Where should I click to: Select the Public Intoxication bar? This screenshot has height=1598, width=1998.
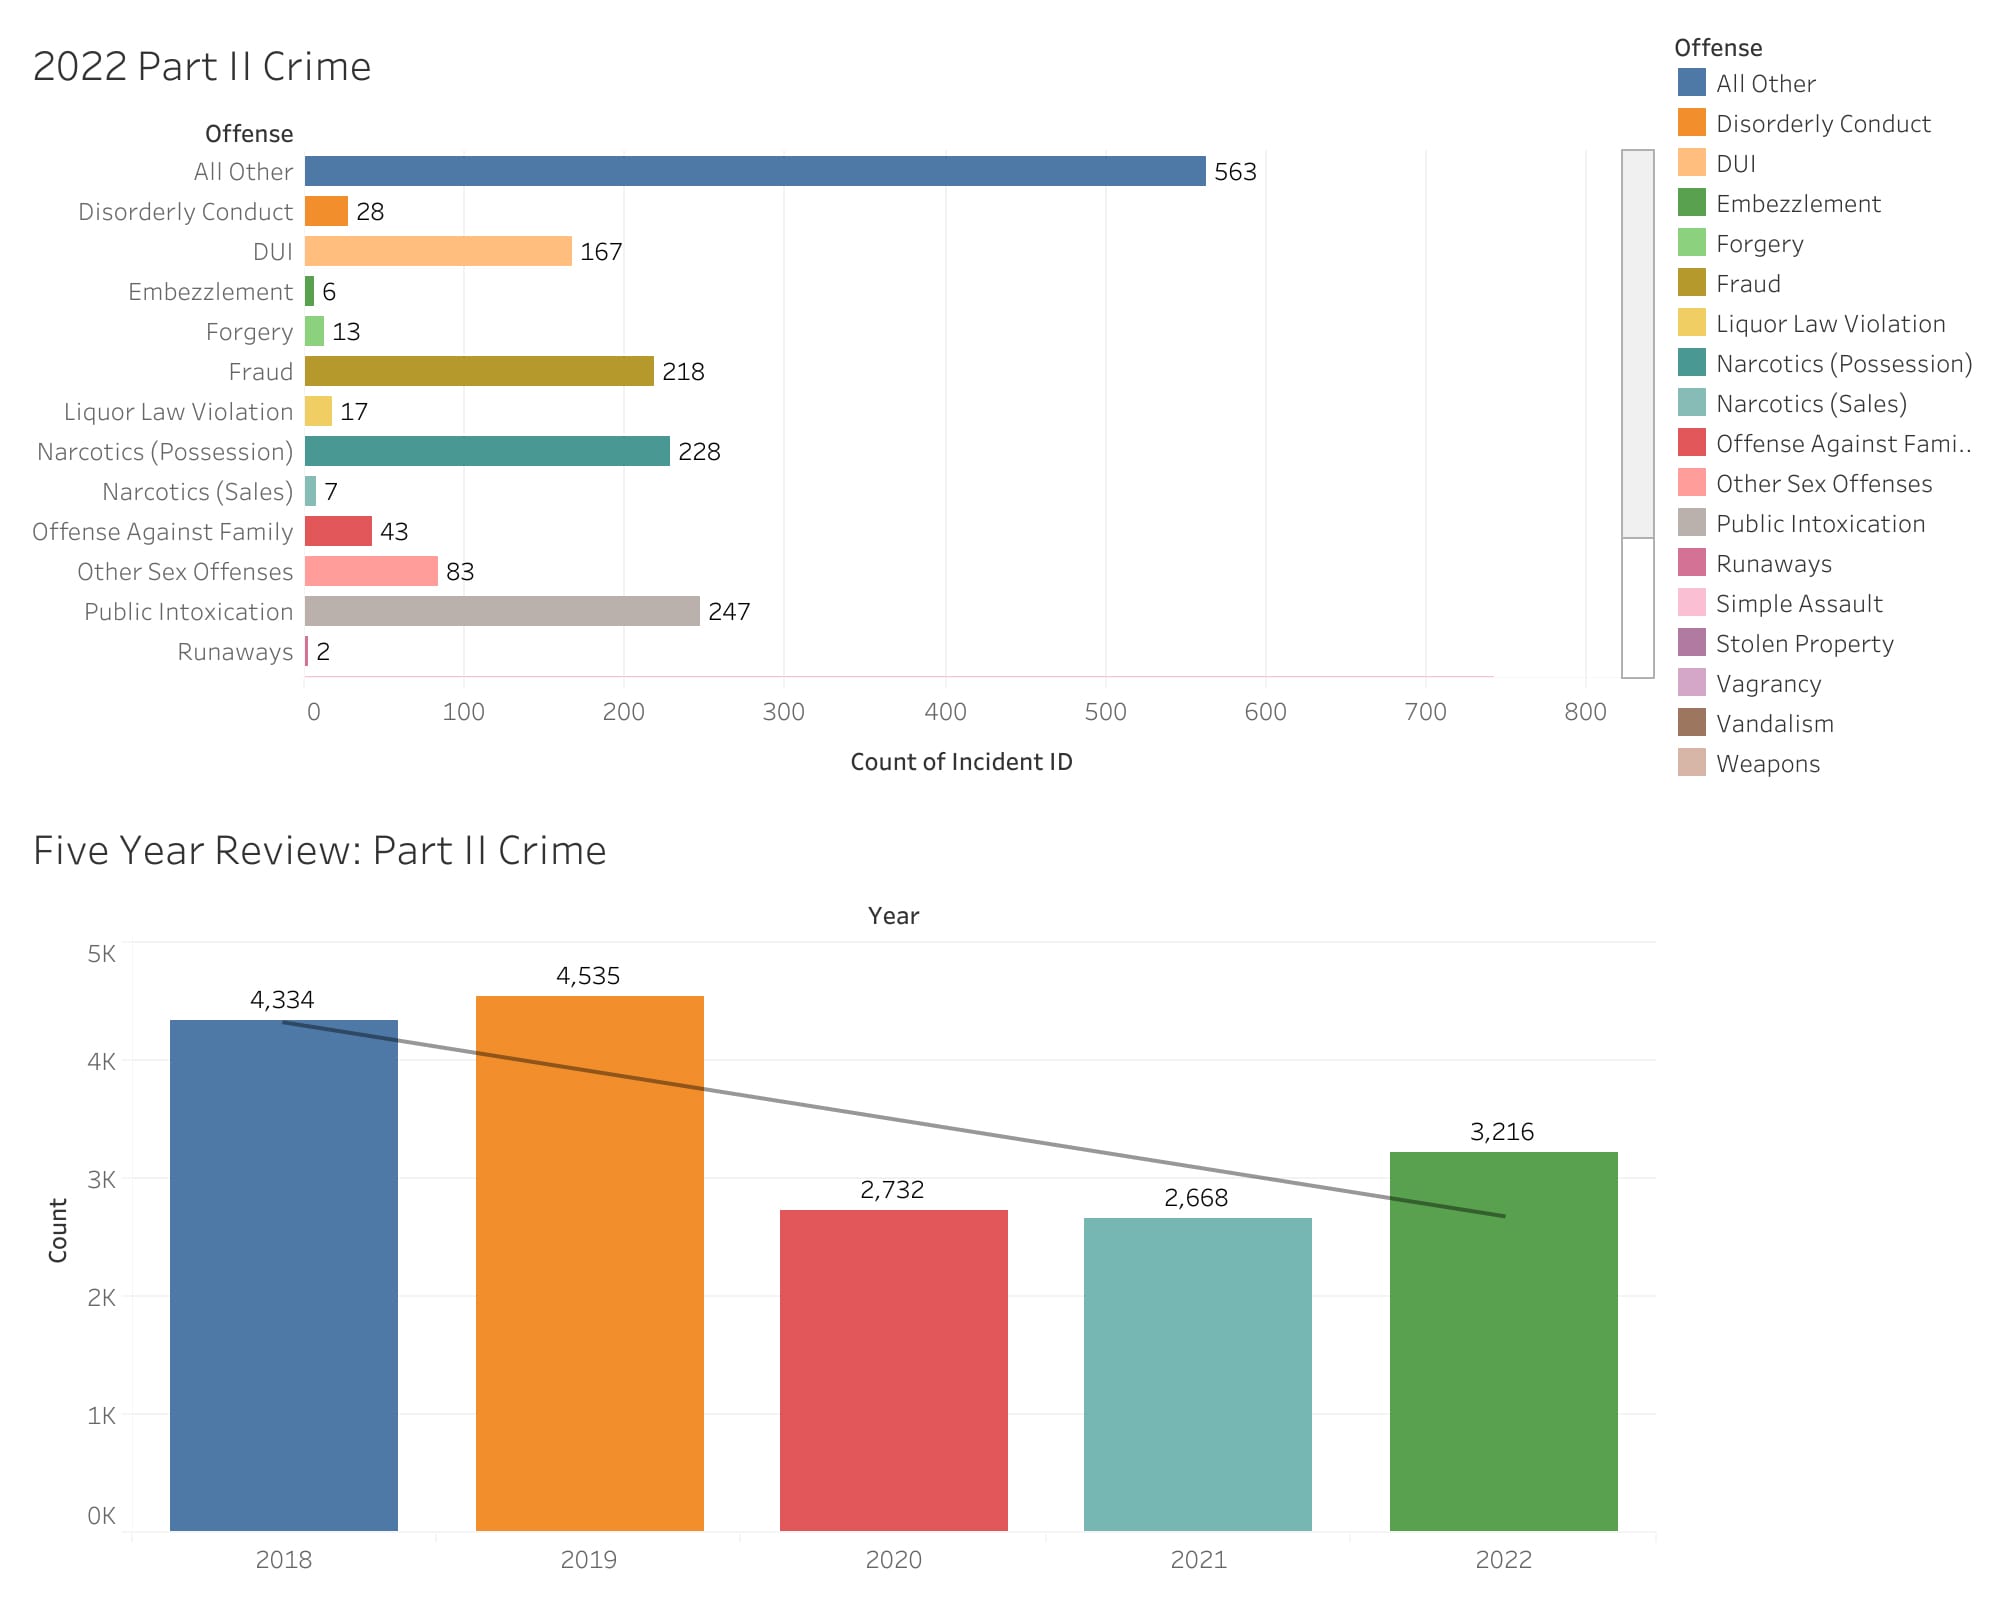(501, 611)
